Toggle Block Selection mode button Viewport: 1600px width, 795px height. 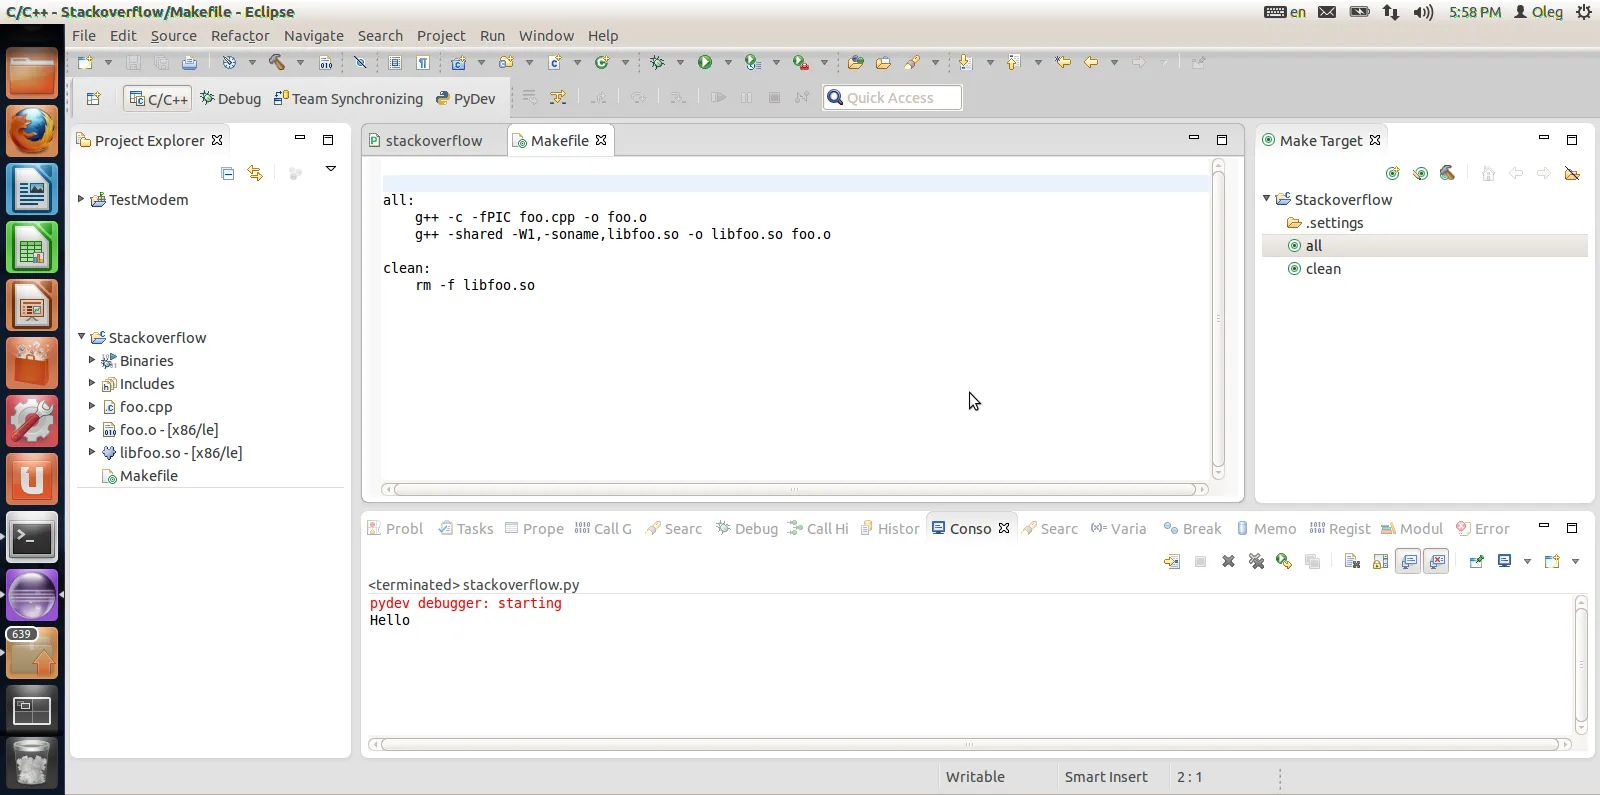tap(395, 62)
